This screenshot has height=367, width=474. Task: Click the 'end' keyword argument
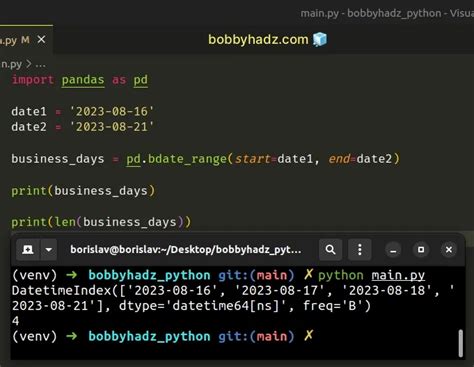pyautogui.click(x=339, y=159)
